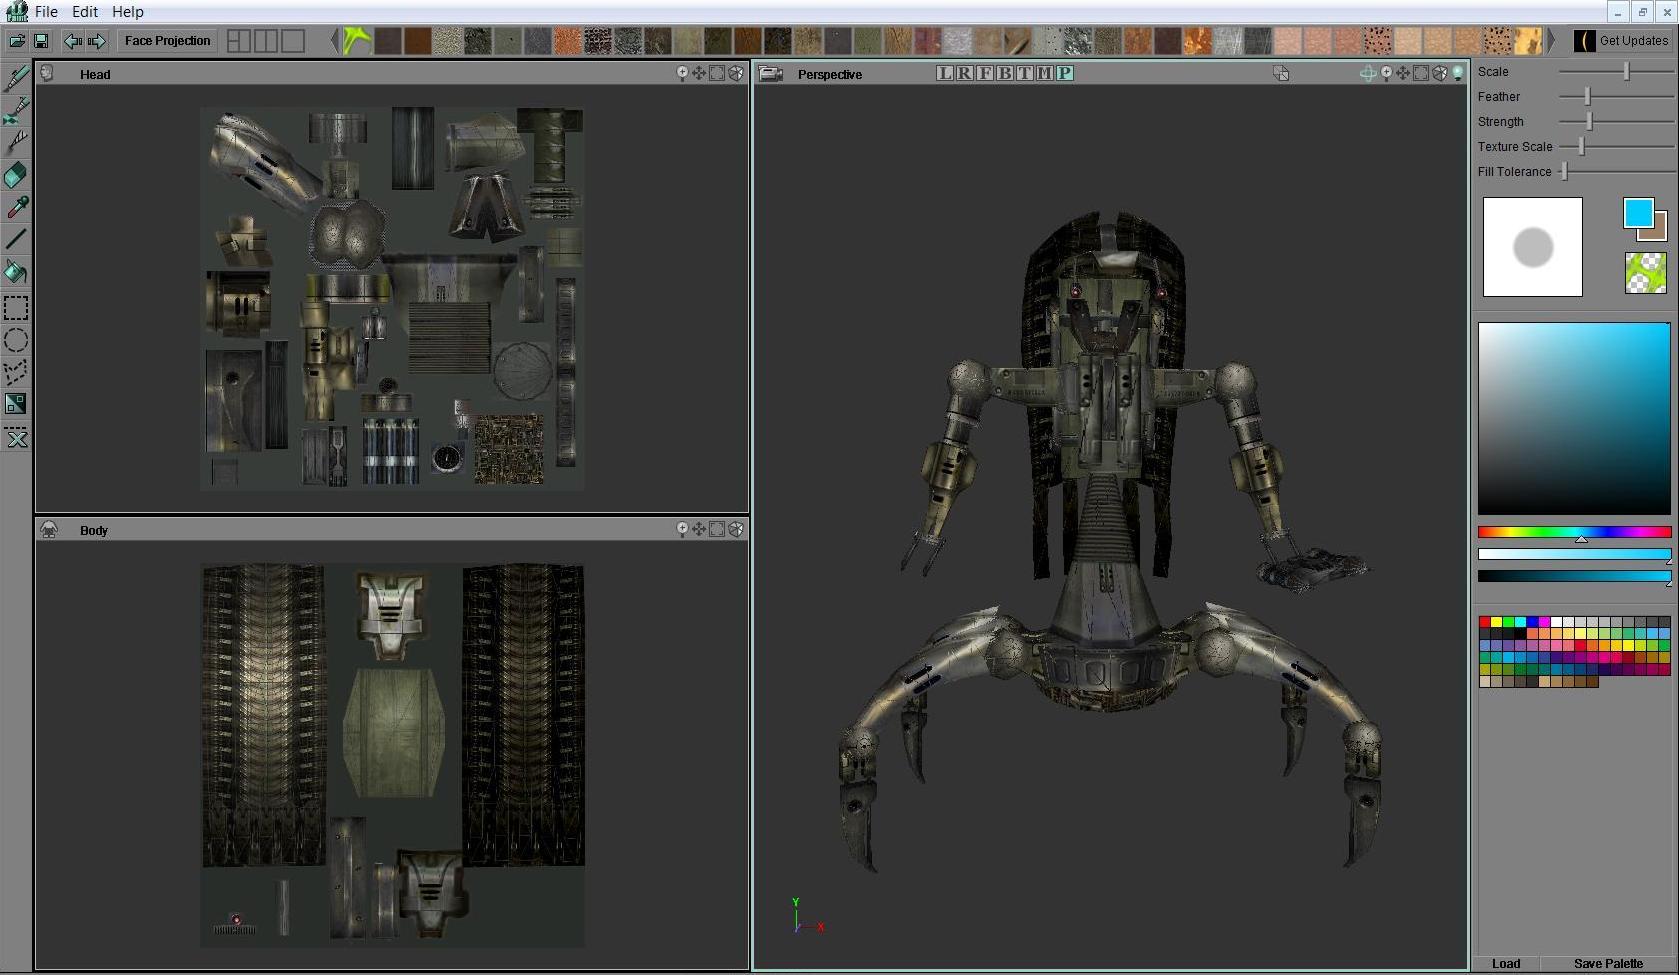1680x975 pixels.
Task: Select the eraser tool
Action: click(16, 176)
